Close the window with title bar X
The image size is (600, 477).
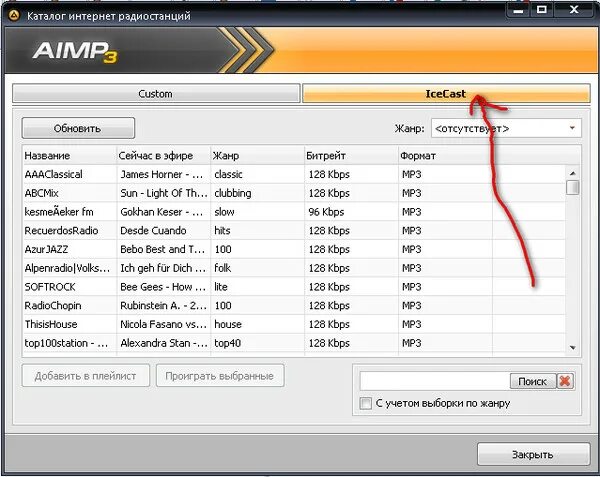tap(574, 10)
